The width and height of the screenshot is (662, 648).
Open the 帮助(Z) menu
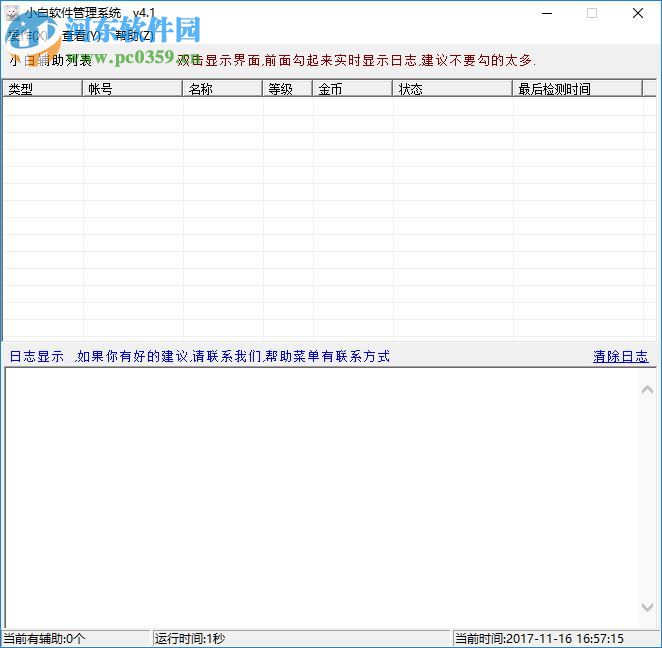(135, 36)
